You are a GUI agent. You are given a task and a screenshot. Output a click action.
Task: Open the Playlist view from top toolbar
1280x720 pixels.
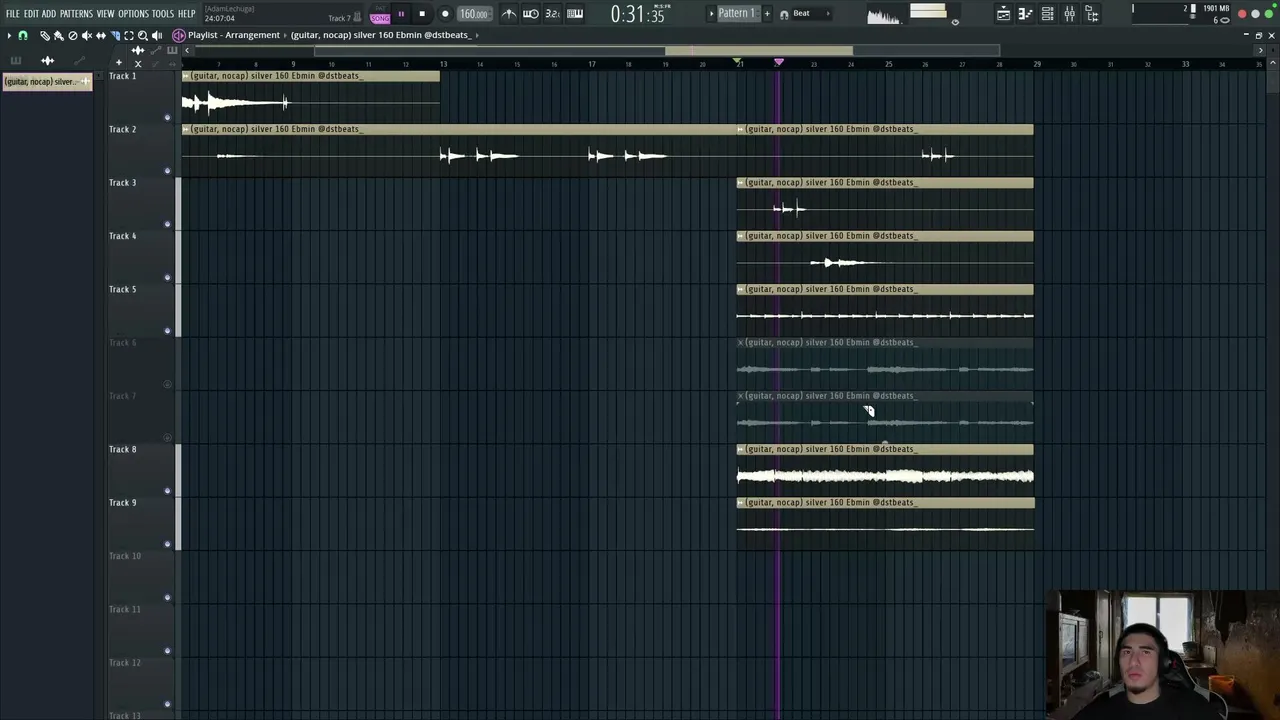click(1003, 13)
